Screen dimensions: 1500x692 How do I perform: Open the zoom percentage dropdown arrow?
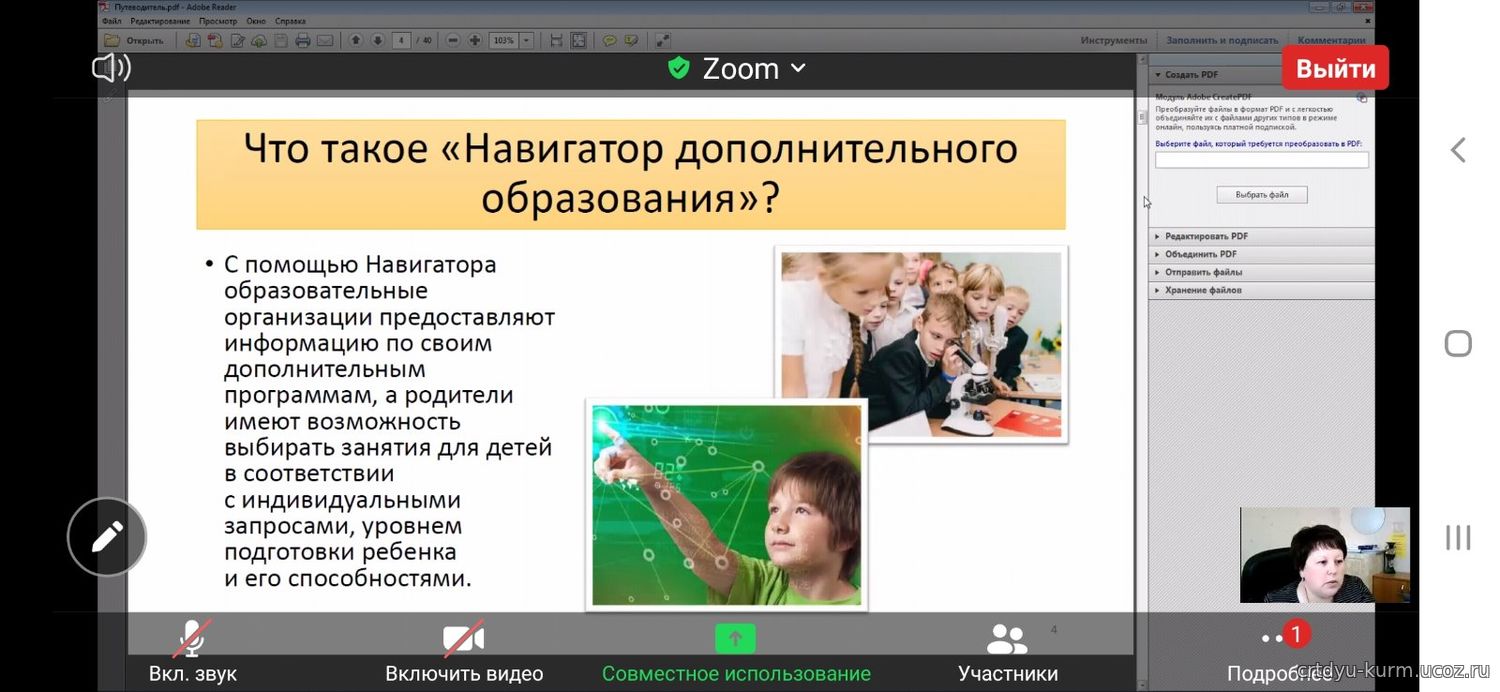[x=527, y=41]
